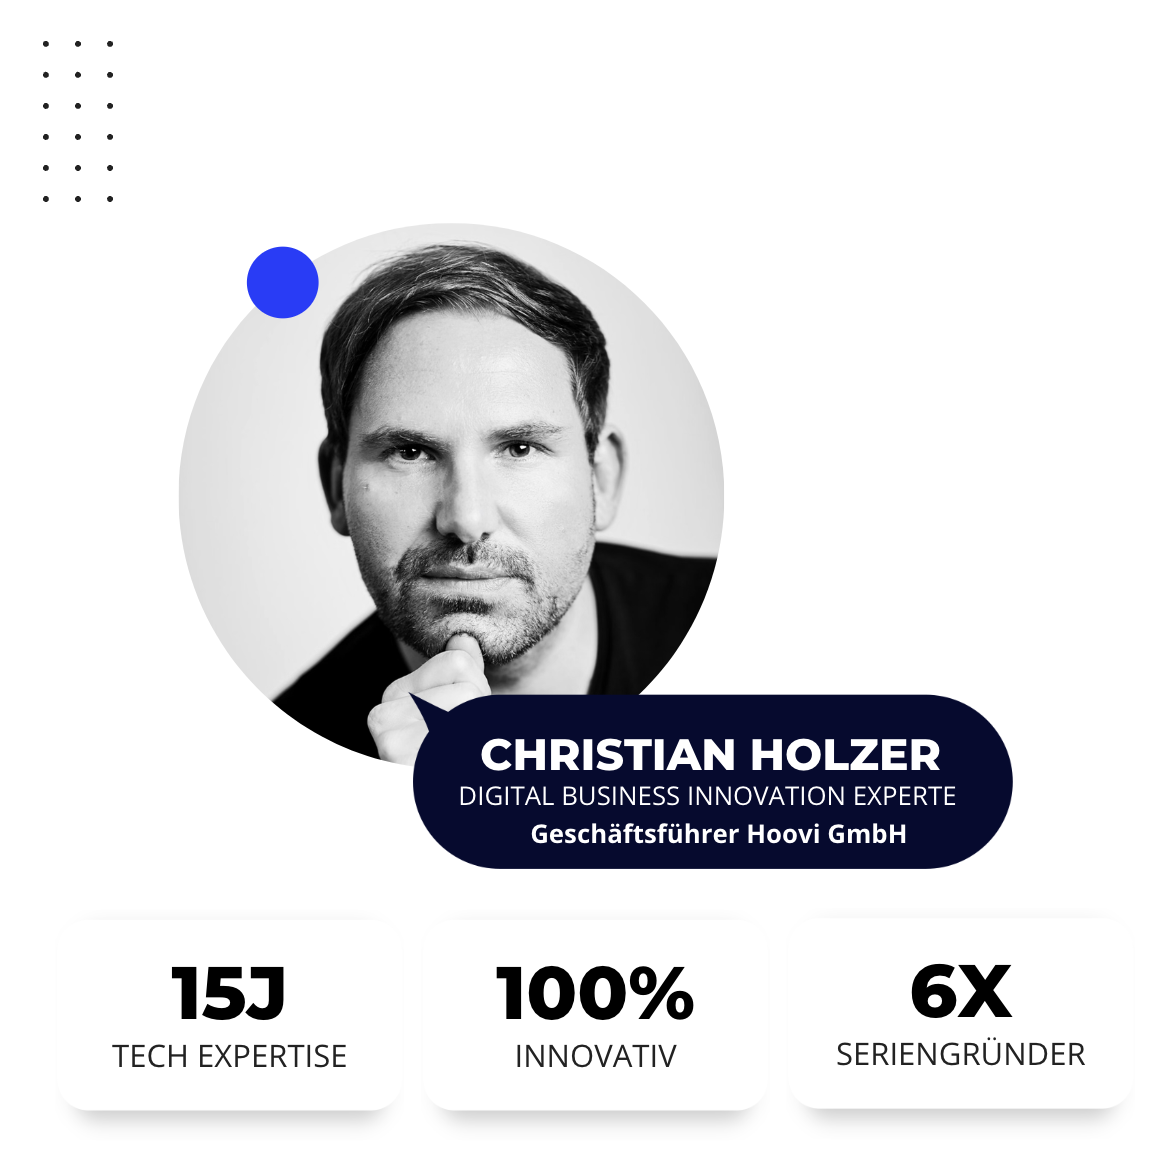Click the SERIENGRÜNDER label

click(961, 1054)
